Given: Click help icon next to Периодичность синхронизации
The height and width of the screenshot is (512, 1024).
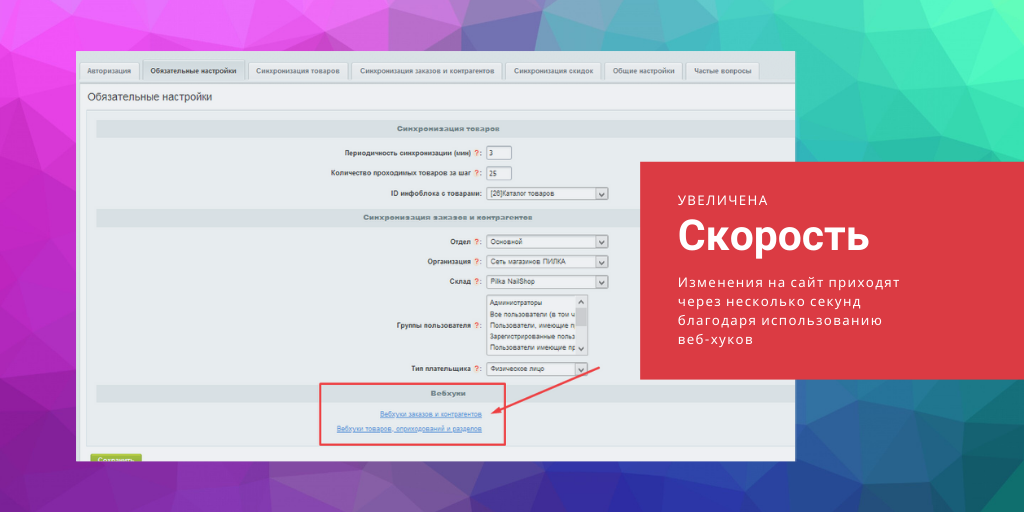Looking at the screenshot, I should (x=476, y=153).
